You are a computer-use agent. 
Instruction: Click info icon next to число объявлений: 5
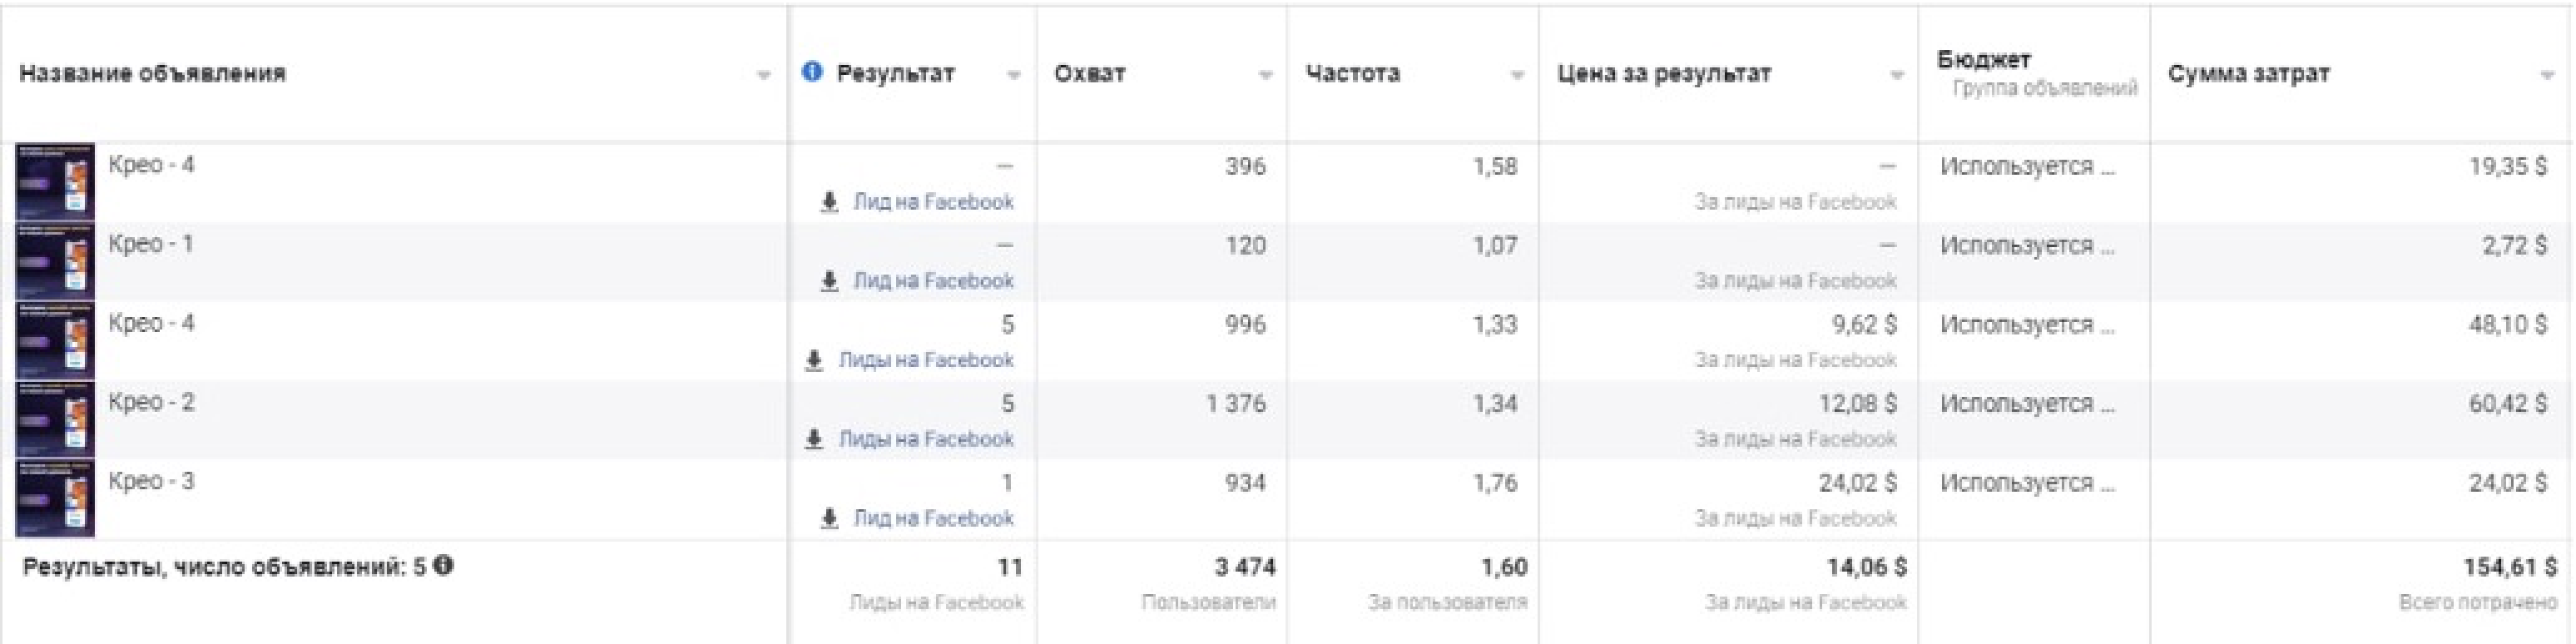click(444, 566)
